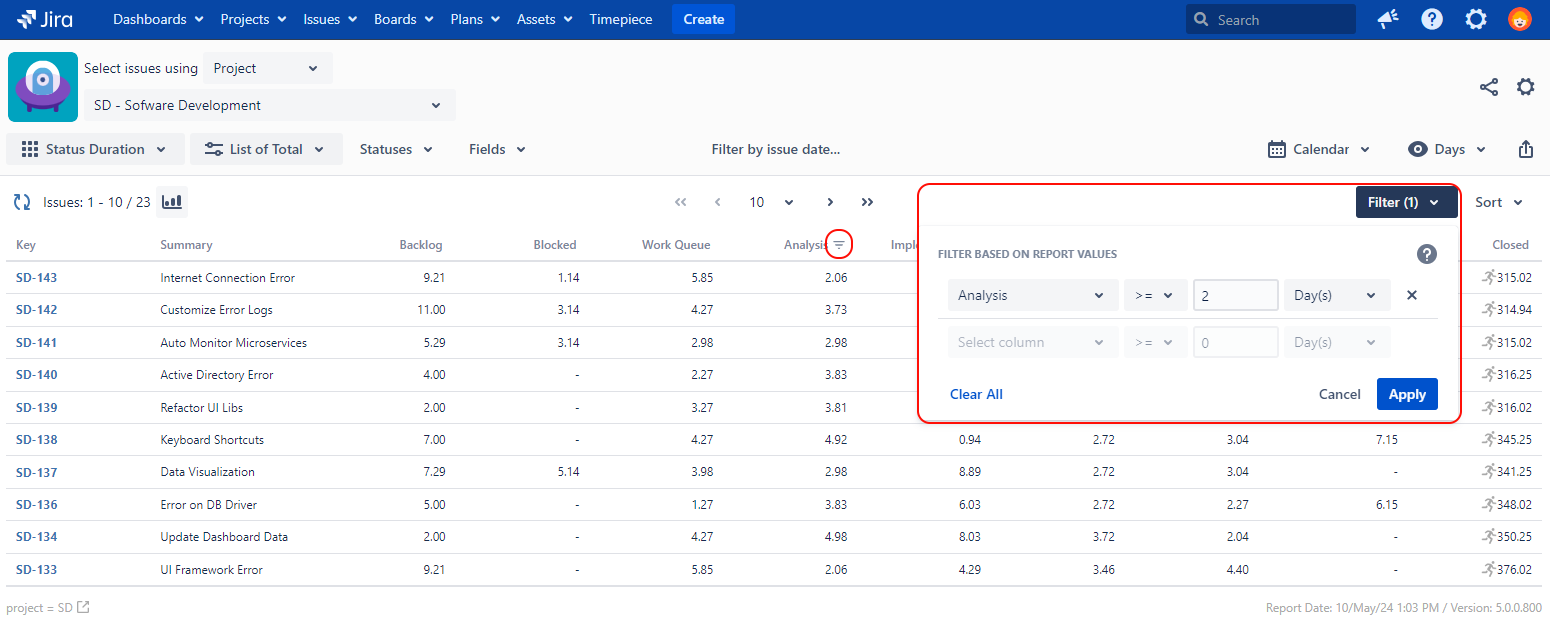Open report settings gear icon

pos(1525,87)
